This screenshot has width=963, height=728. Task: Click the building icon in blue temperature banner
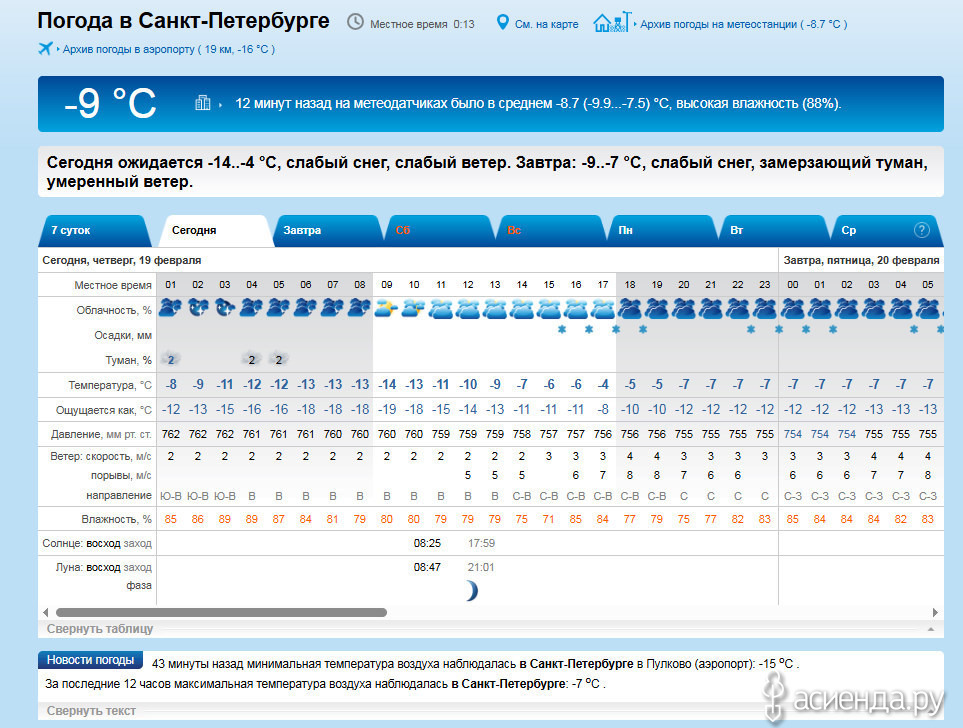tap(203, 102)
